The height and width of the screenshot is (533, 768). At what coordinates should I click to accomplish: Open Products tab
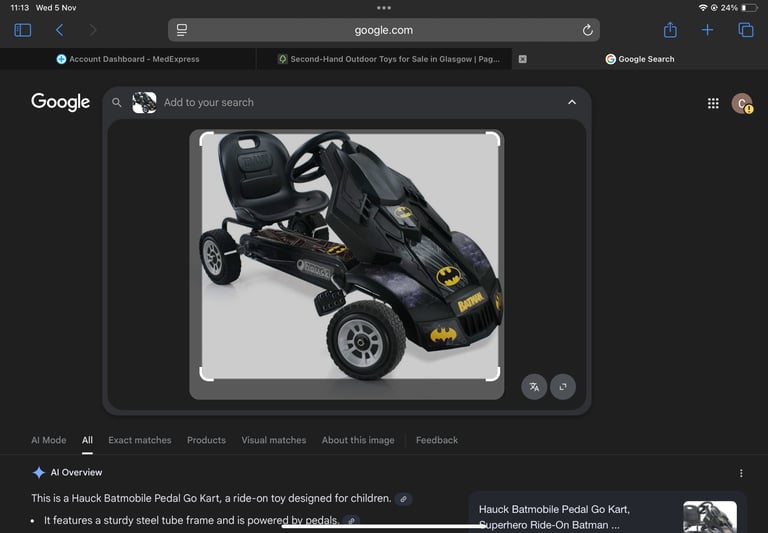click(x=206, y=440)
